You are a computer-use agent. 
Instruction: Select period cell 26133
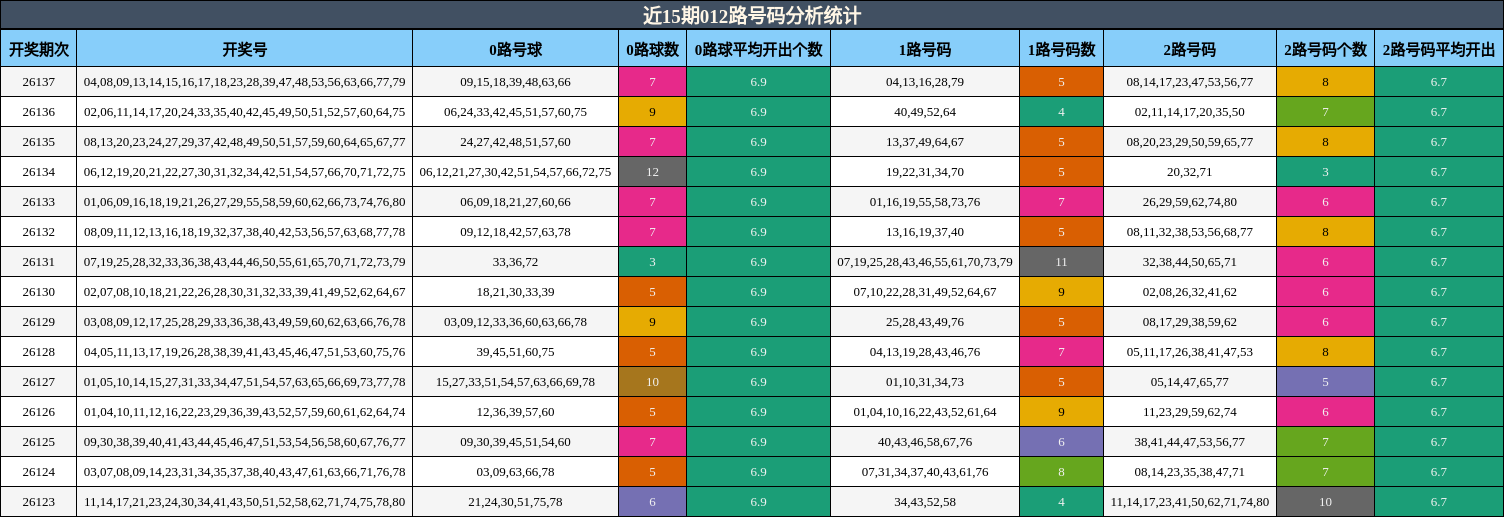click(39, 202)
